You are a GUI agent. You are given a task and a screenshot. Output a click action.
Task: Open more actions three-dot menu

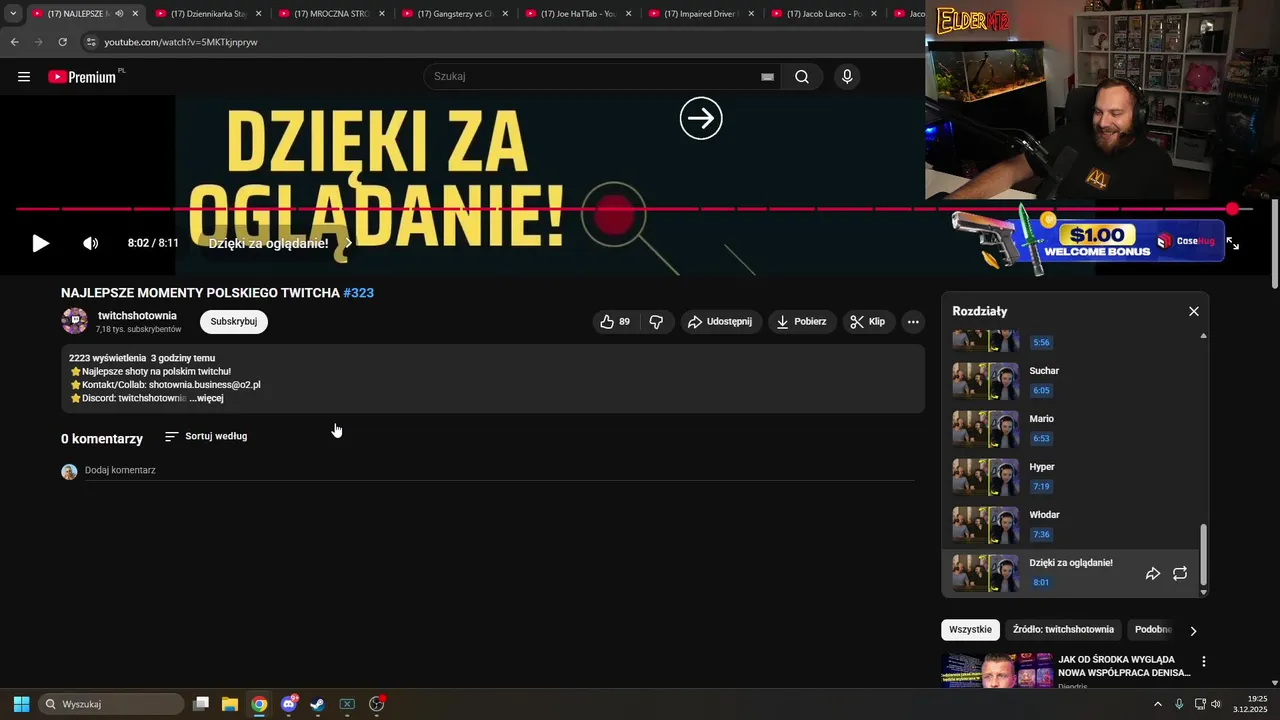click(913, 322)
